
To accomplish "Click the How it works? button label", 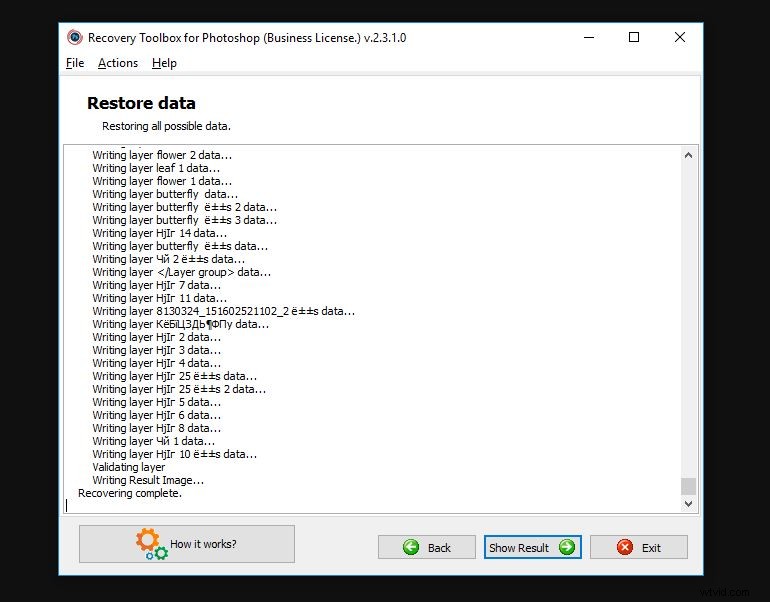I will tap(203, 544).
